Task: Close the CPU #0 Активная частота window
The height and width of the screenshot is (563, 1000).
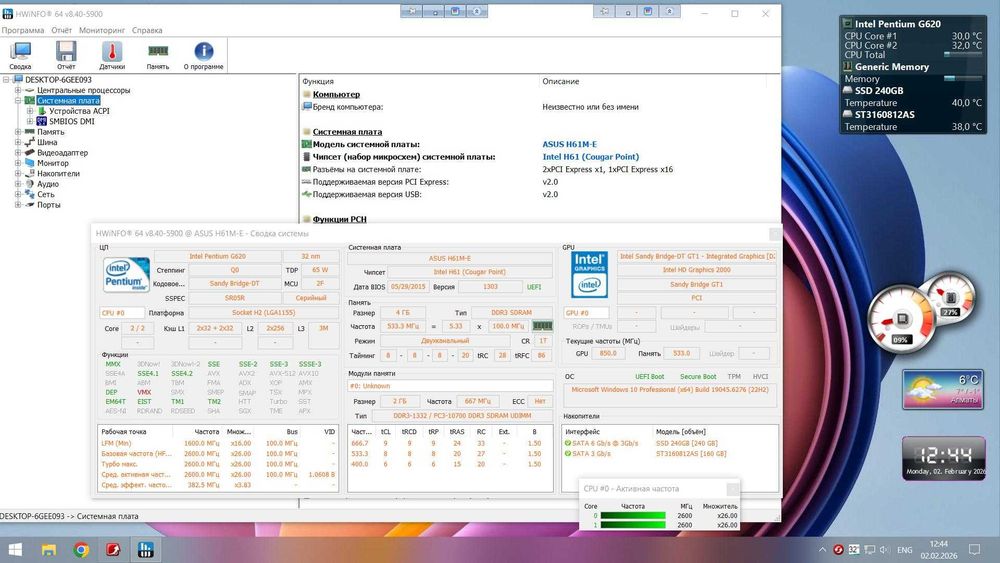Action: 733,488
